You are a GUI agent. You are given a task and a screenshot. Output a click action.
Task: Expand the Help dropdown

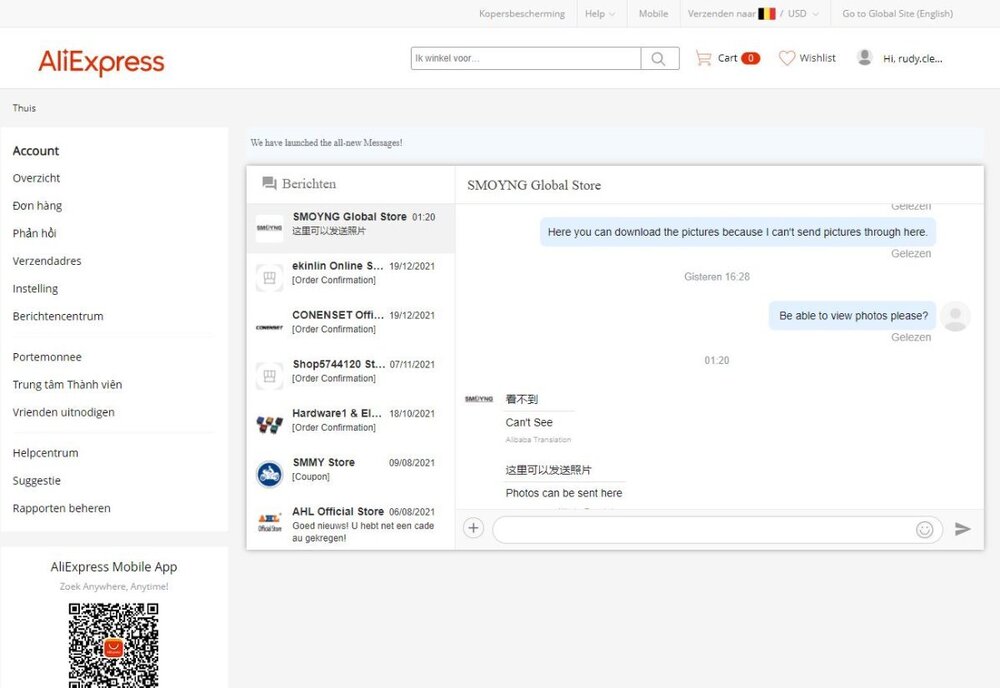click(x=600, y=14)
